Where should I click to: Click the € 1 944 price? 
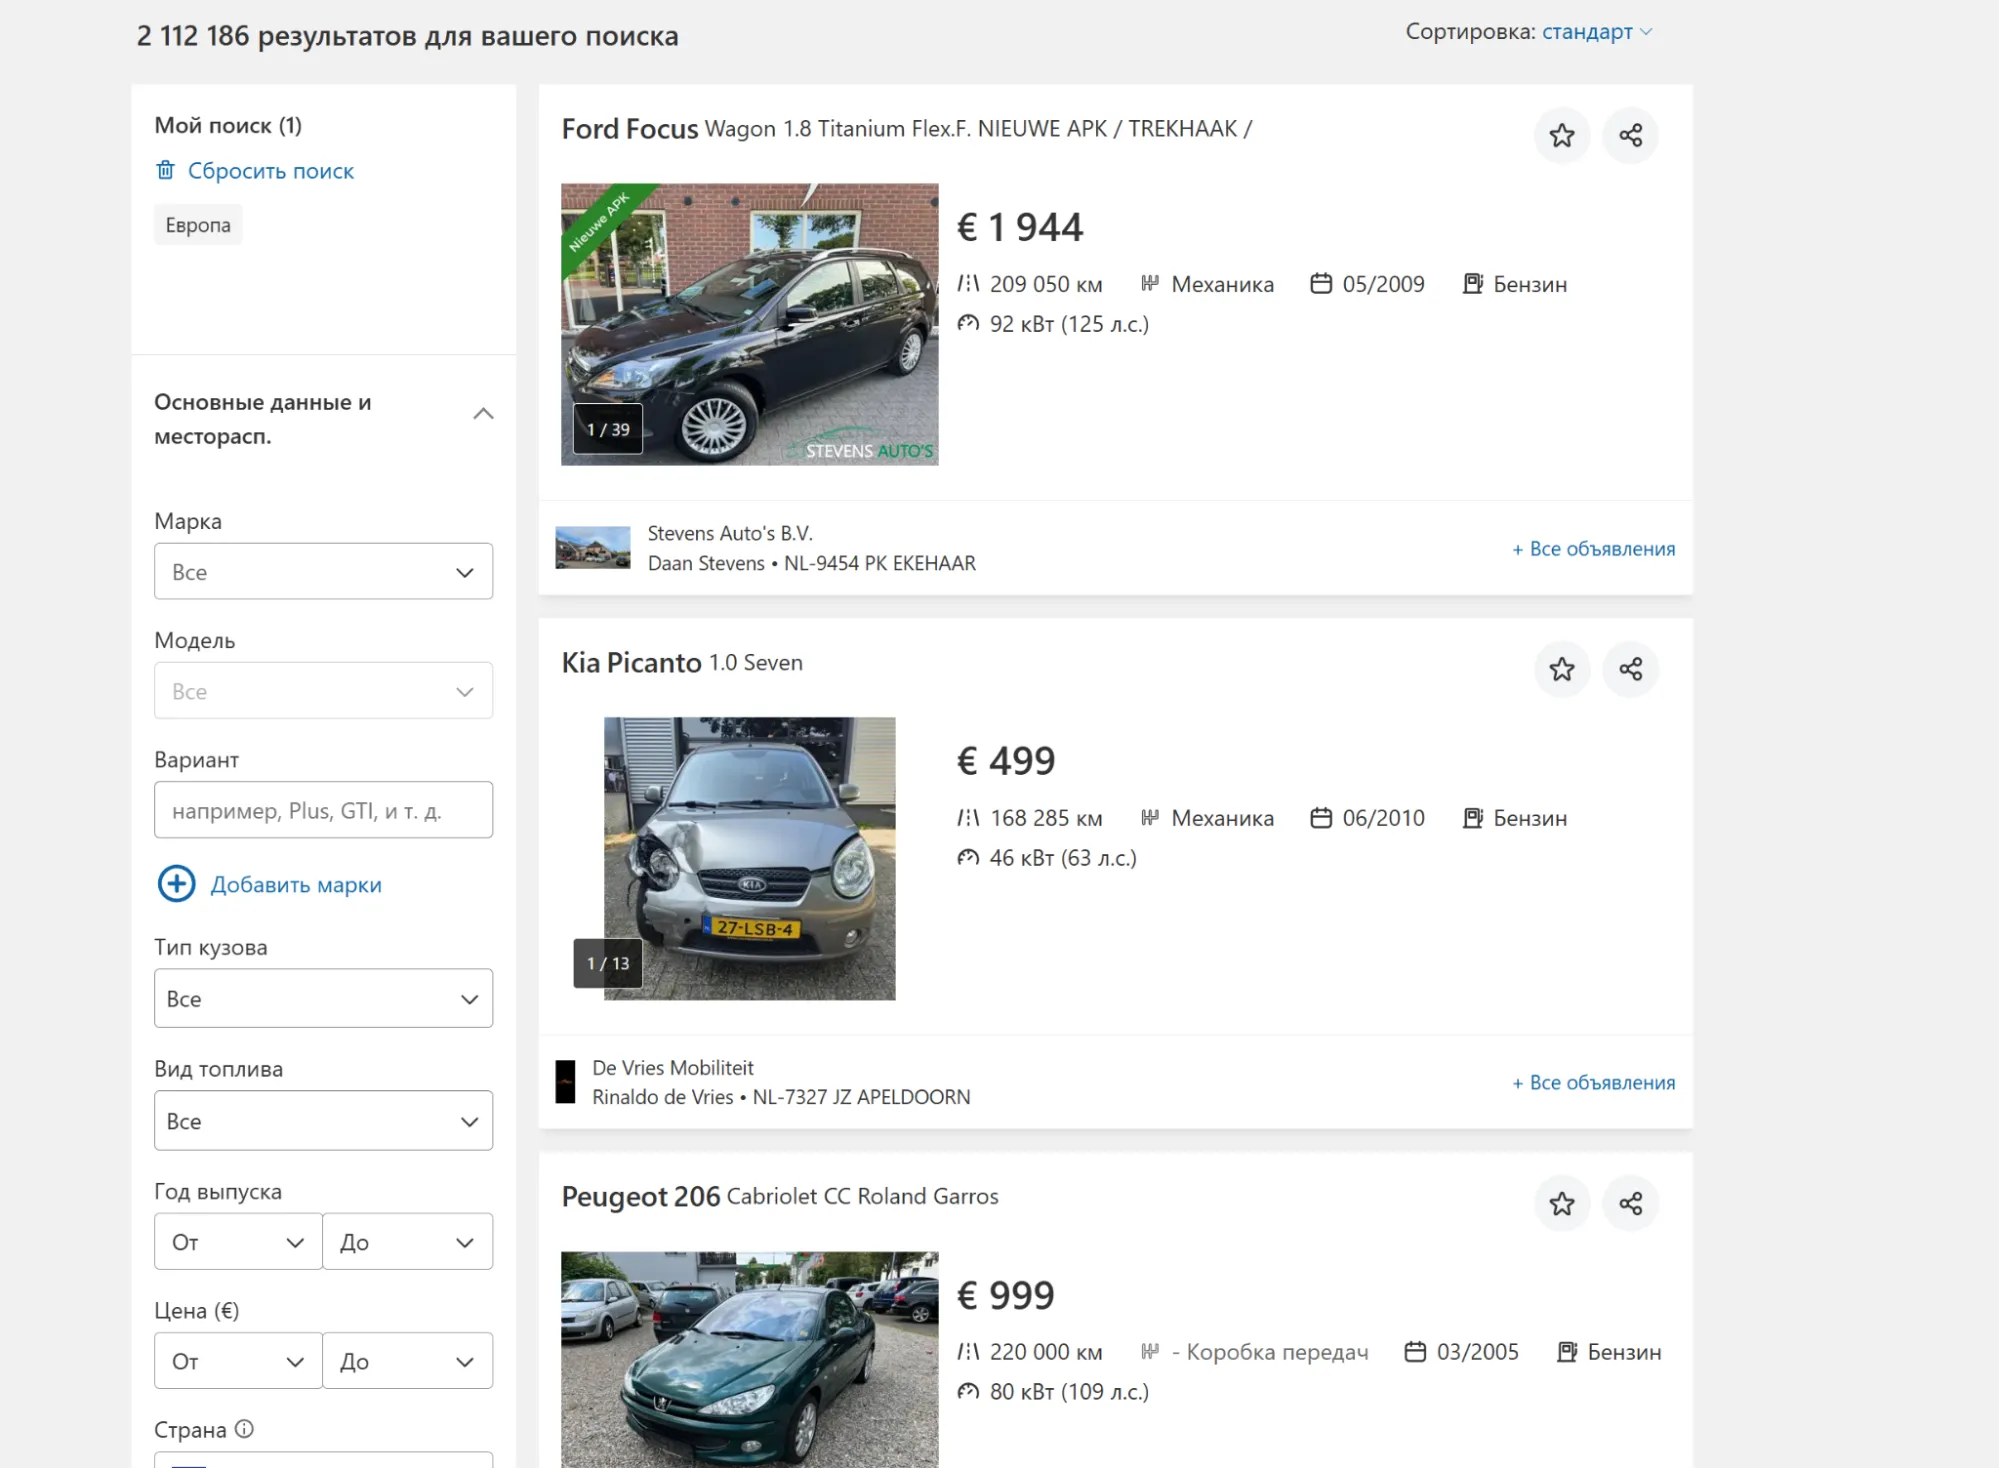click(x=1020, y=228)
